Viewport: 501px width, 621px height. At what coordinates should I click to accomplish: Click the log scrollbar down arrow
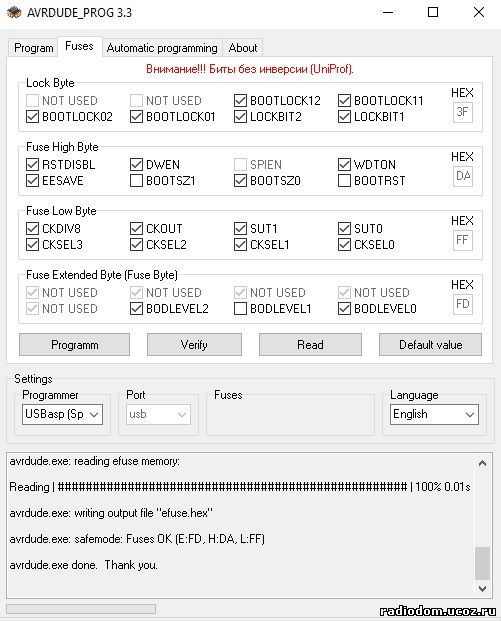[482, 588]
